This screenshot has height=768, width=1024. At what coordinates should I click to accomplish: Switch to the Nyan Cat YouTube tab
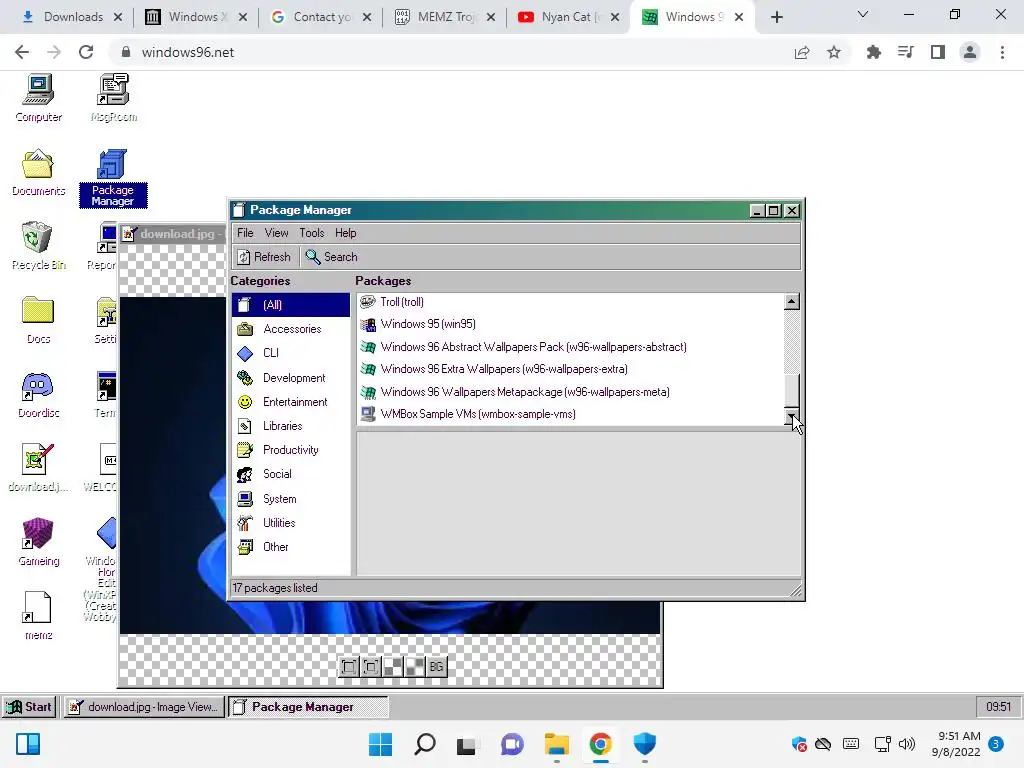567,17
